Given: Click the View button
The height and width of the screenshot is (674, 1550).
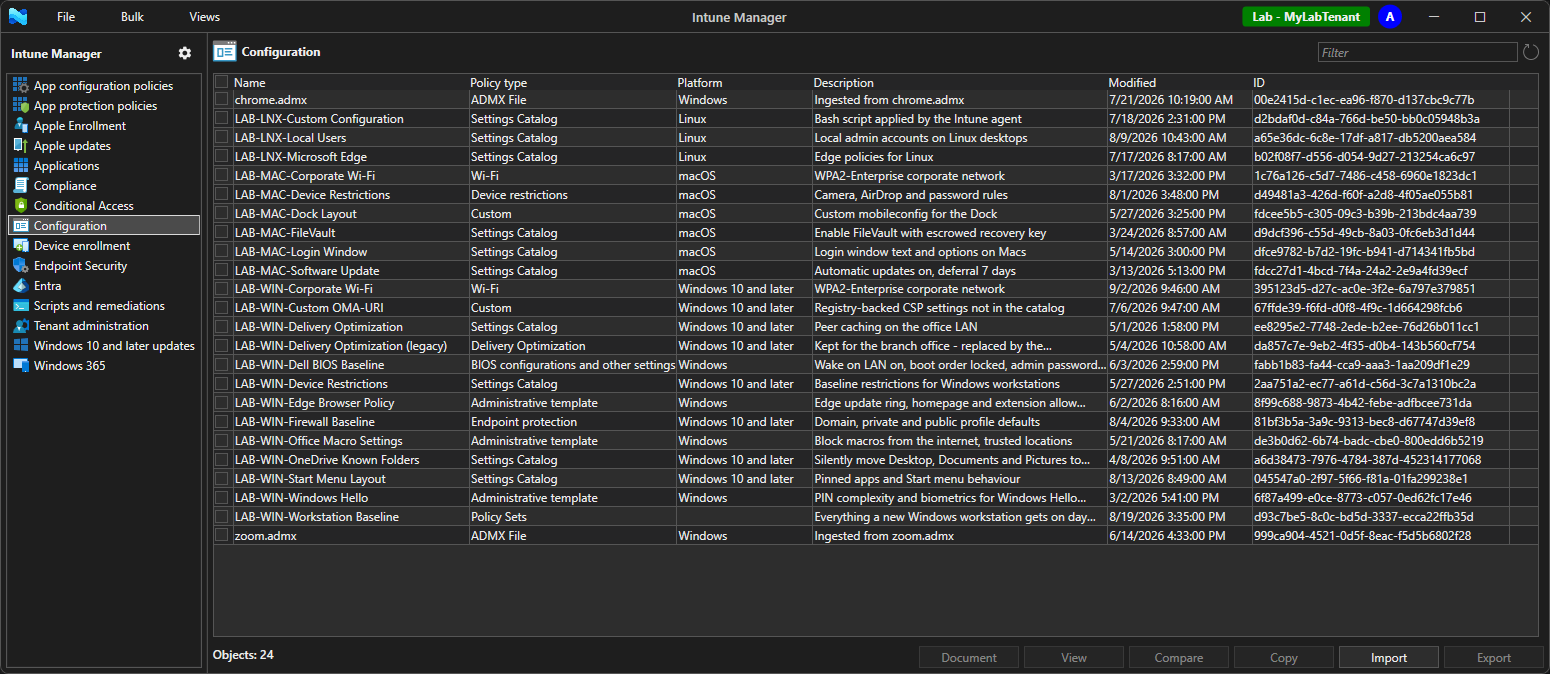Looking at the screenshot, I should pos(1073,658).
